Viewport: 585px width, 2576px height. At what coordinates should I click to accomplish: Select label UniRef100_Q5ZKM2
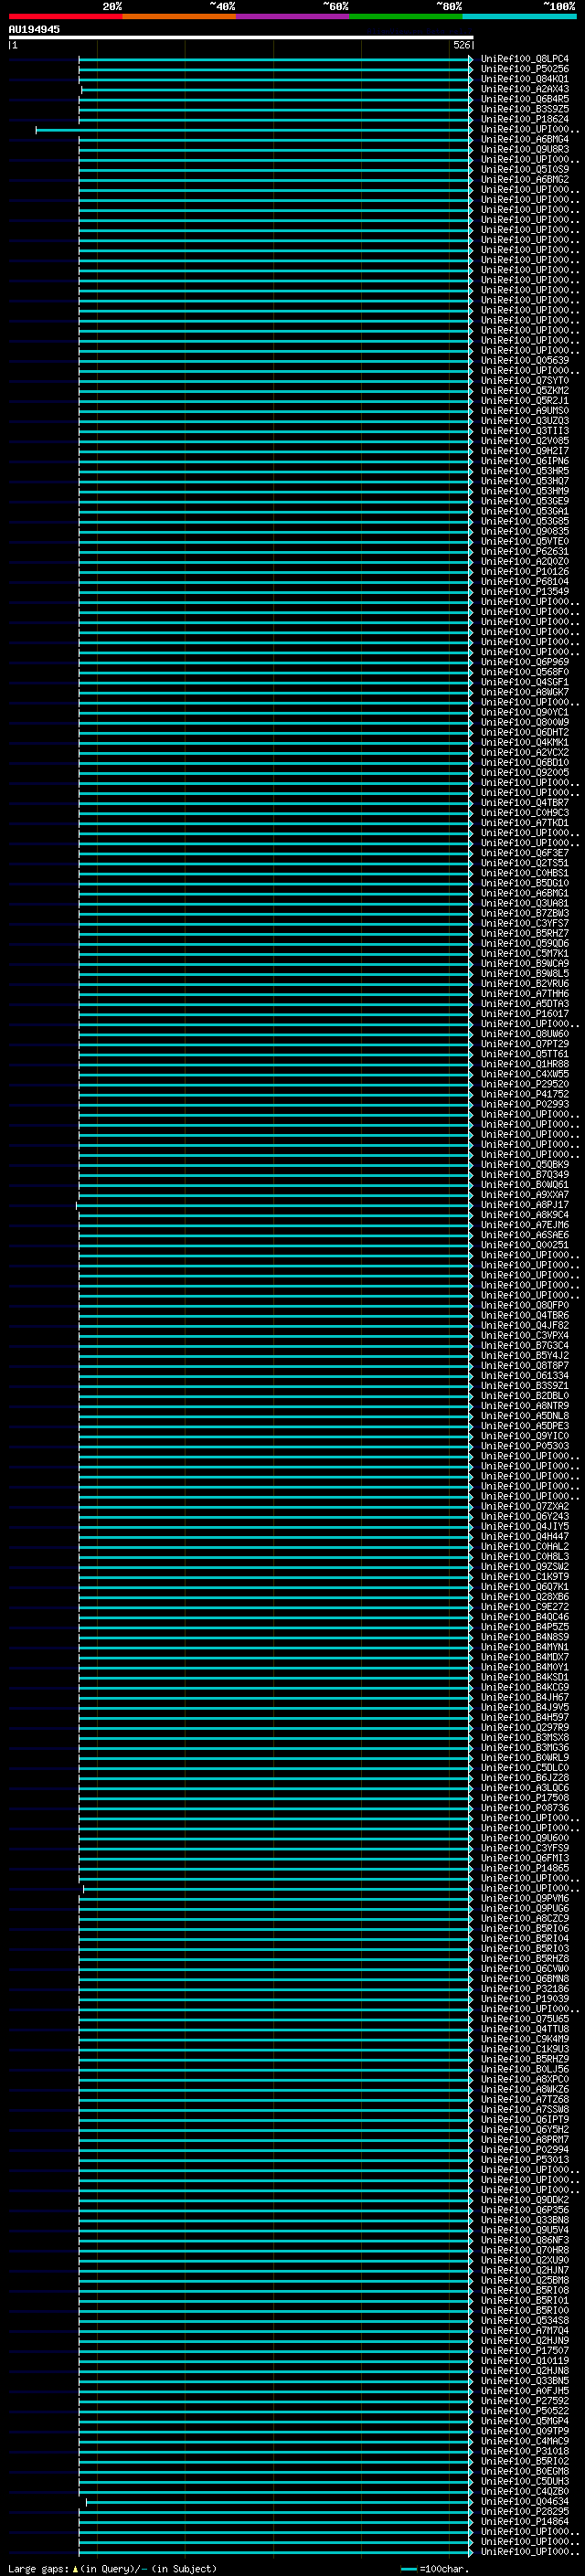525,390
